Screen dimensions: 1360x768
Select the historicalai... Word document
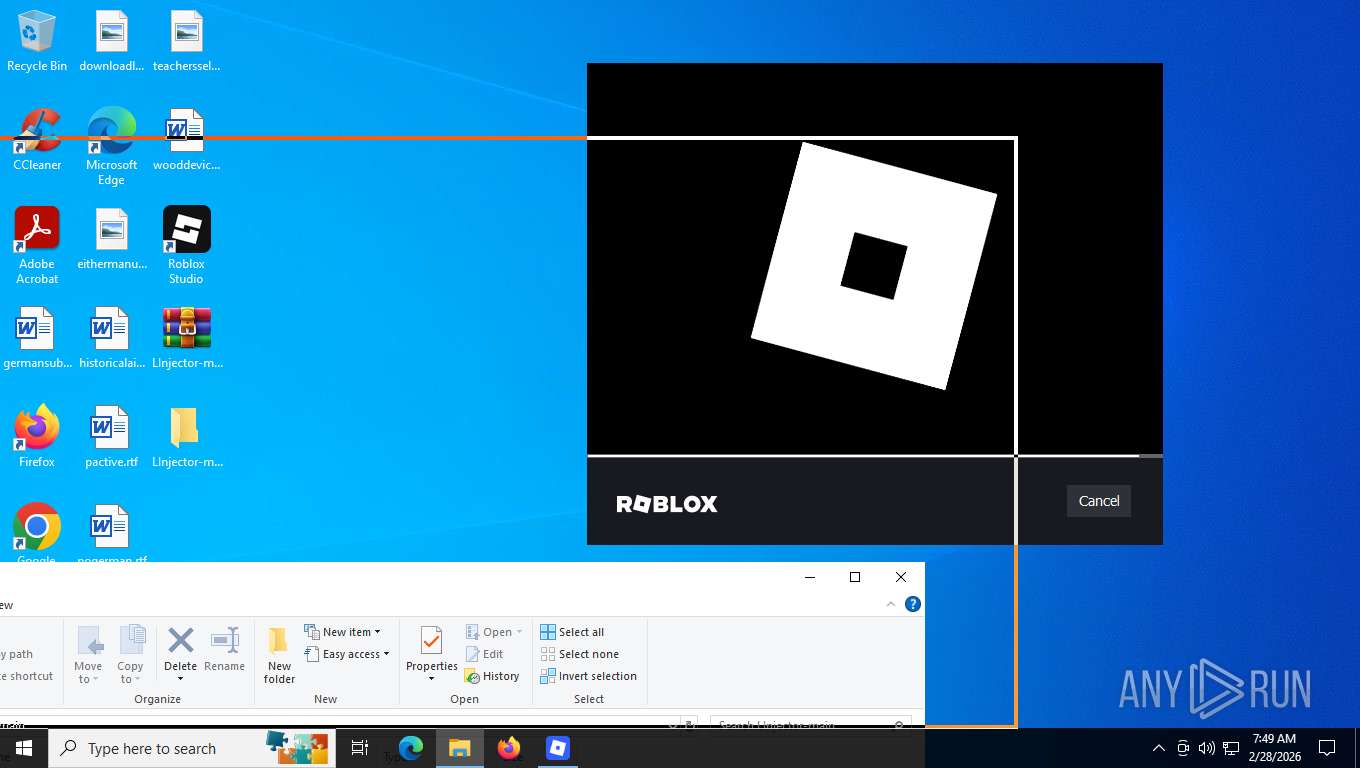pos(111,338)
